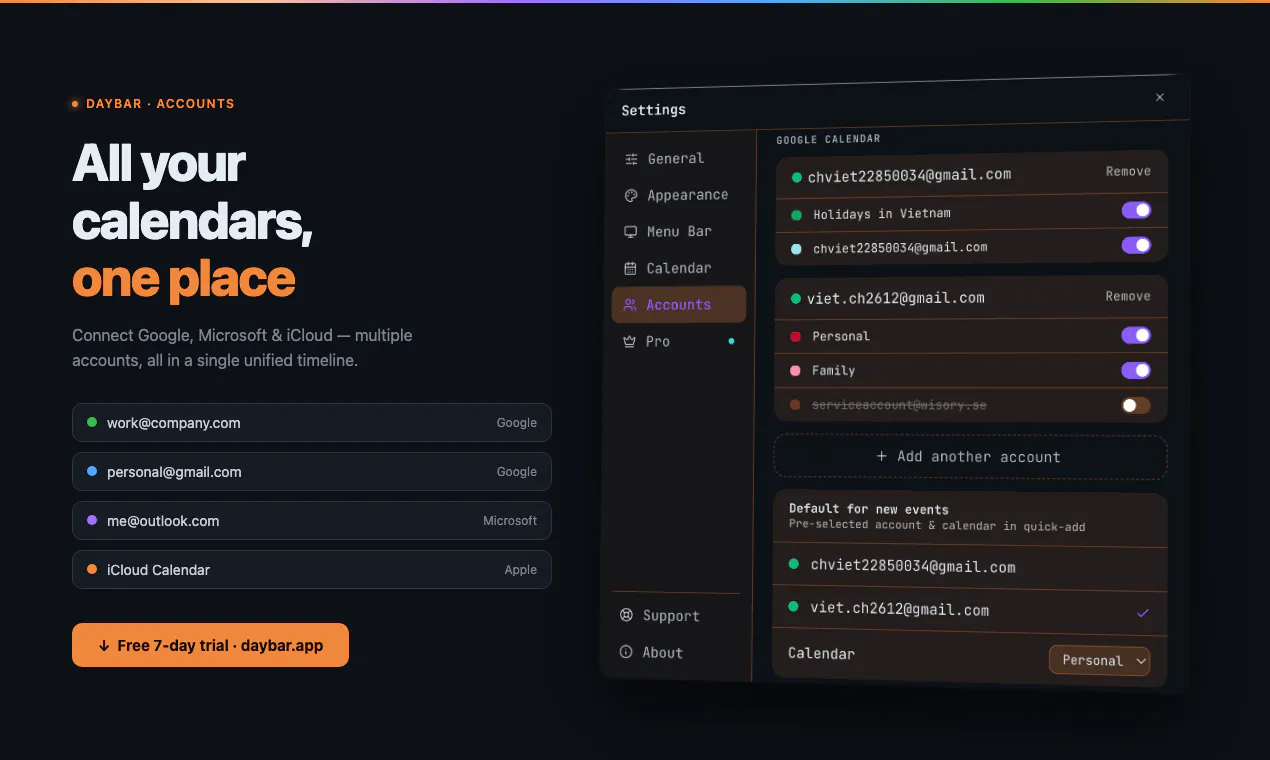The height and width of the screenshot is (760, 1270).
Task: Click the Settings window title
Action: click(653, 110)
